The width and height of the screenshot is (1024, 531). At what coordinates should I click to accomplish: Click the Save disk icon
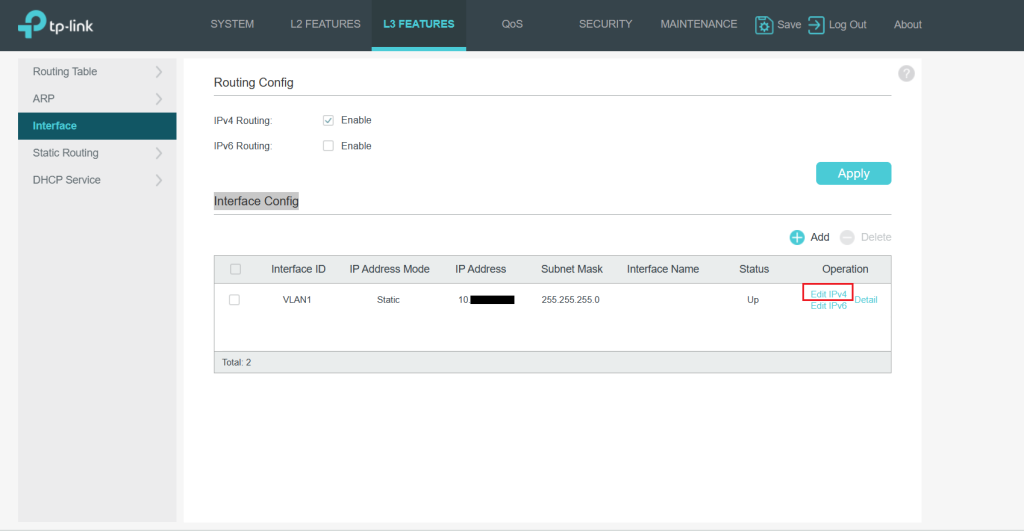click(x=764, y=25)
